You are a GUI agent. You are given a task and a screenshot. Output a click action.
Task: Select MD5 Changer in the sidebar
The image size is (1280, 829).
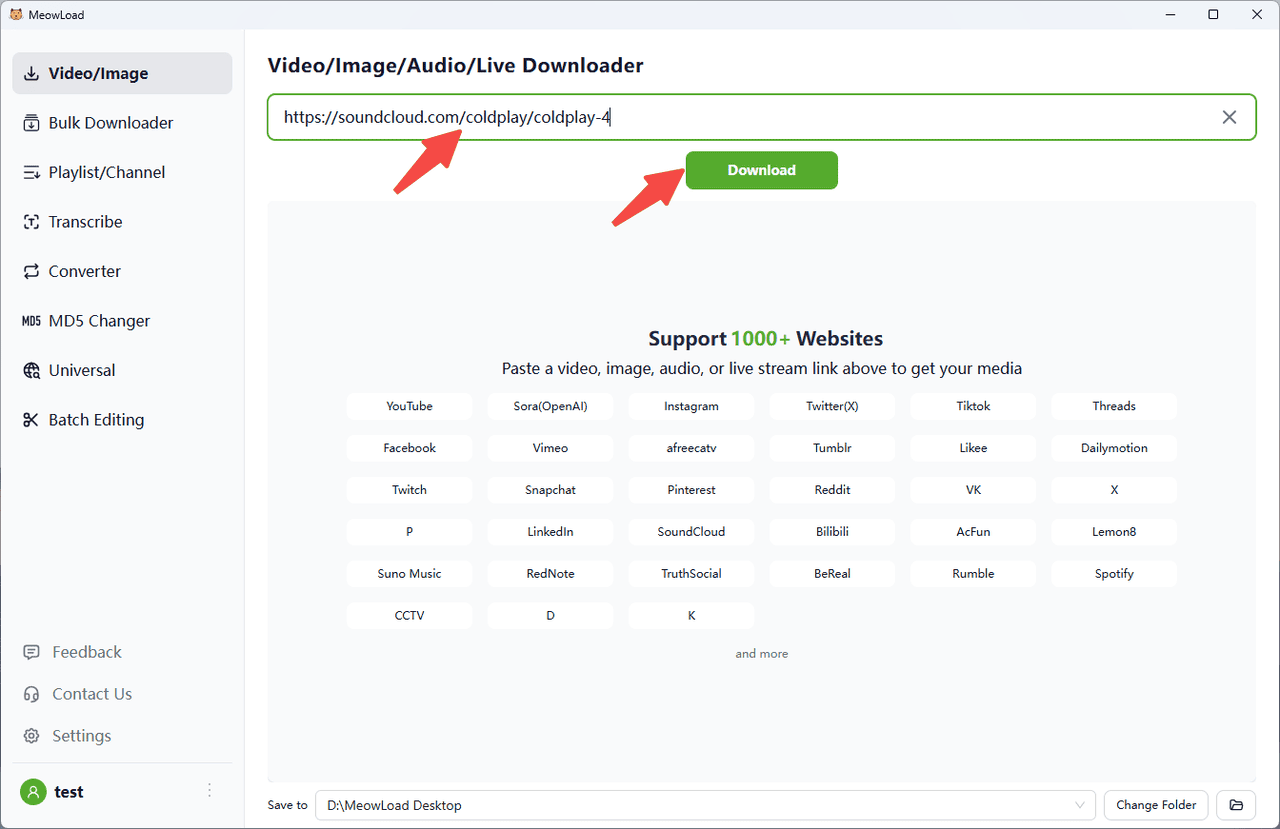(99, 321)
